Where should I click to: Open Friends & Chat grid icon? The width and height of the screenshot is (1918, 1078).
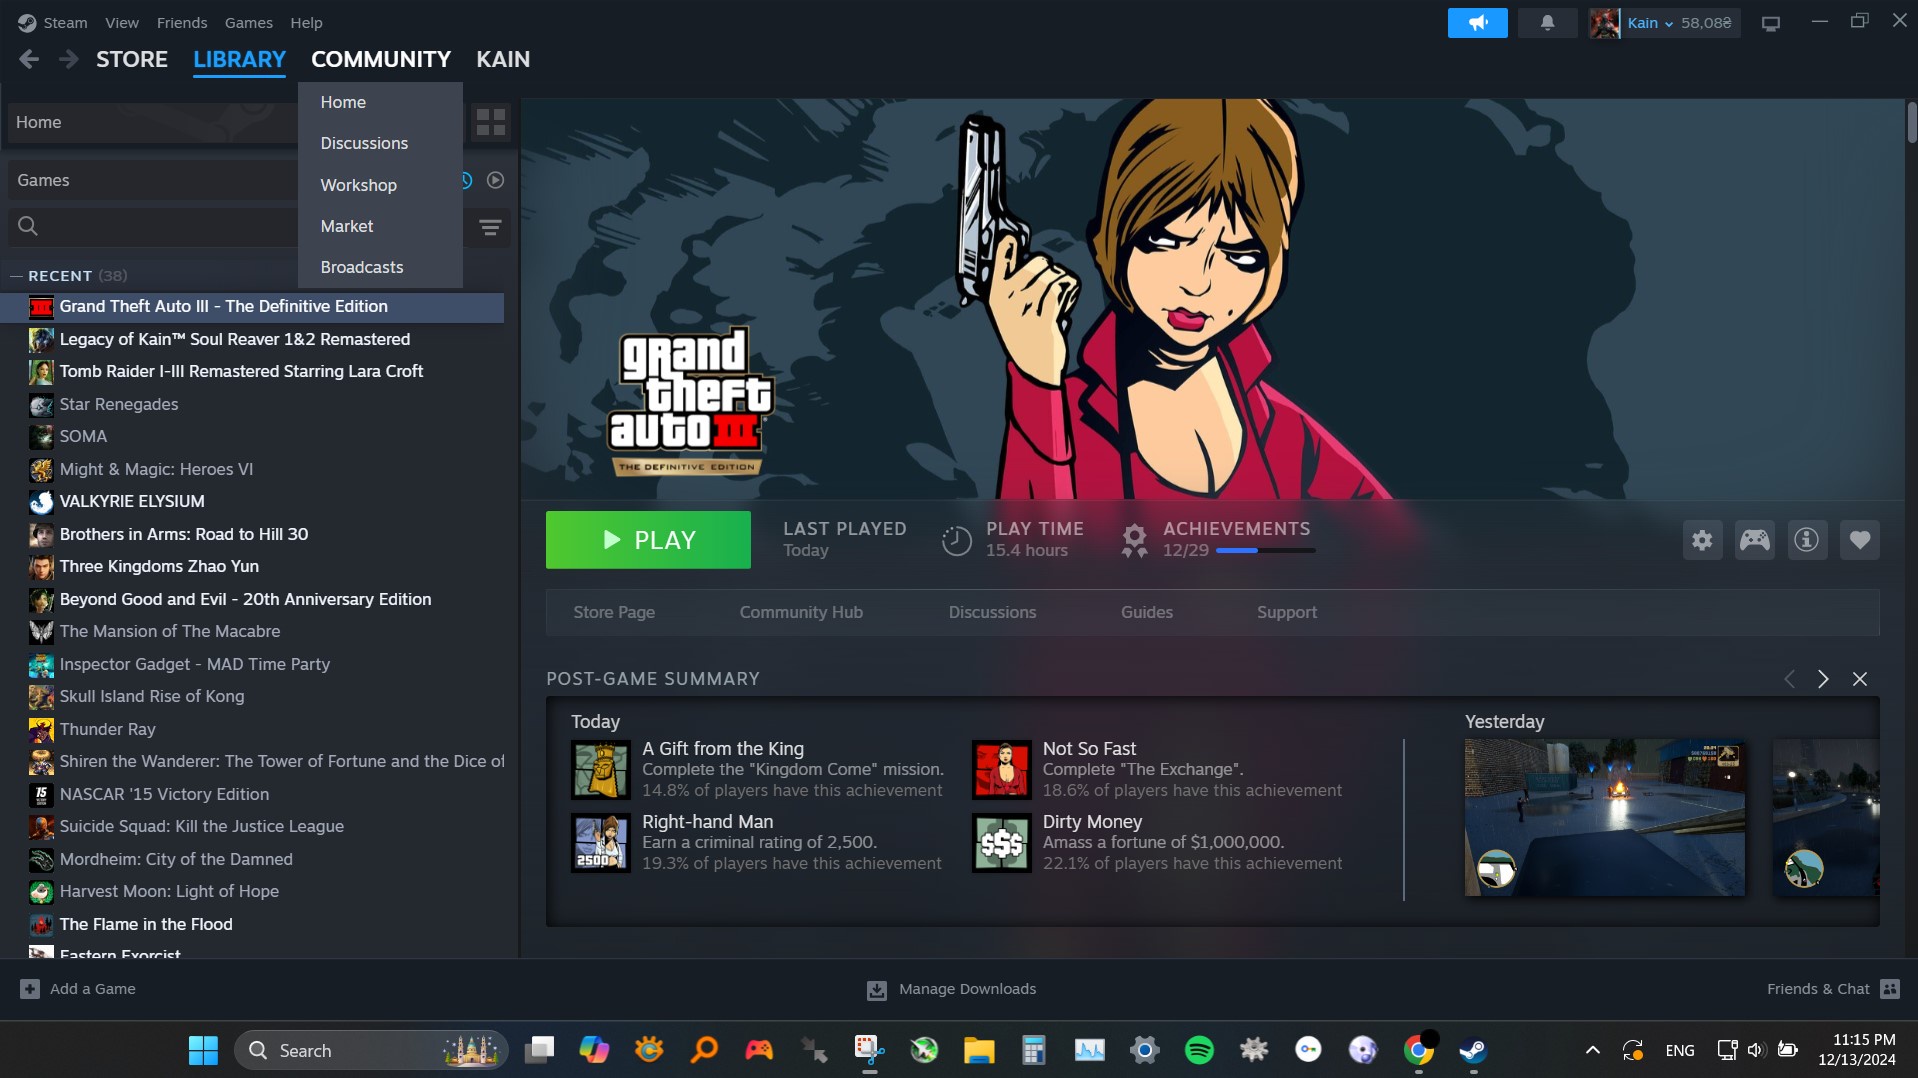pos(1890,989)
